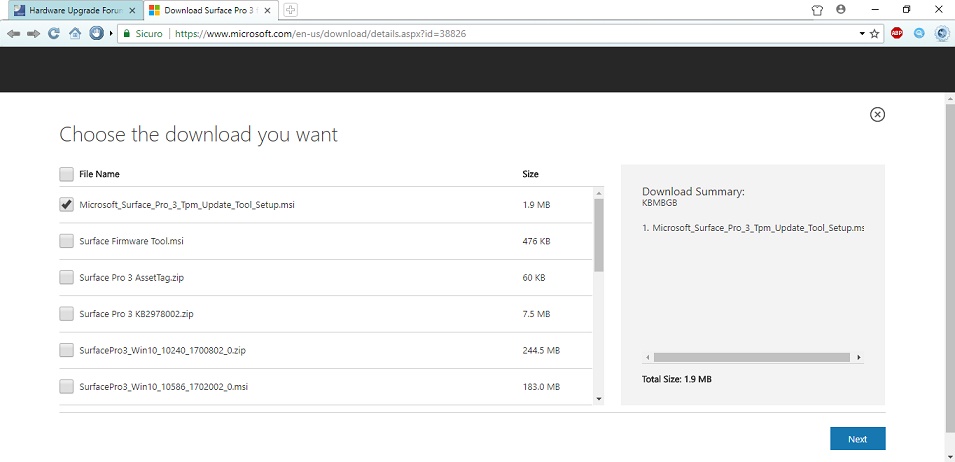Viewport: 955px width, 462px height.
Task: Open the red ABP Adblock extension icon
Action: click(x=897, y=33)
